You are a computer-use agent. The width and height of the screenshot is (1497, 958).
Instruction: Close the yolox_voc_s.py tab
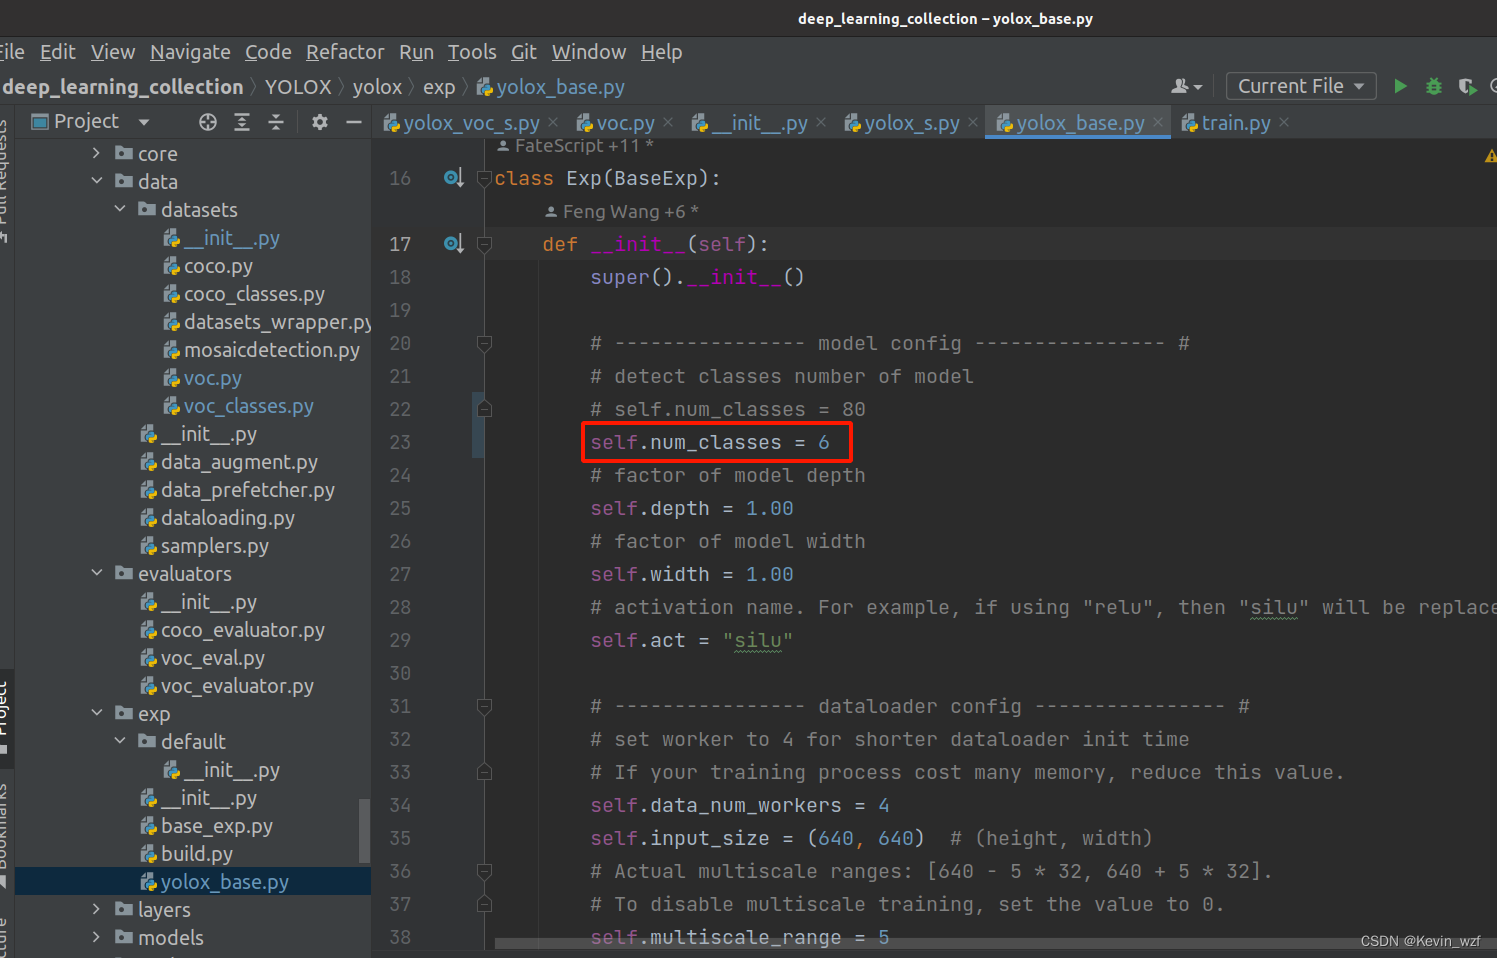pos(553,122)
